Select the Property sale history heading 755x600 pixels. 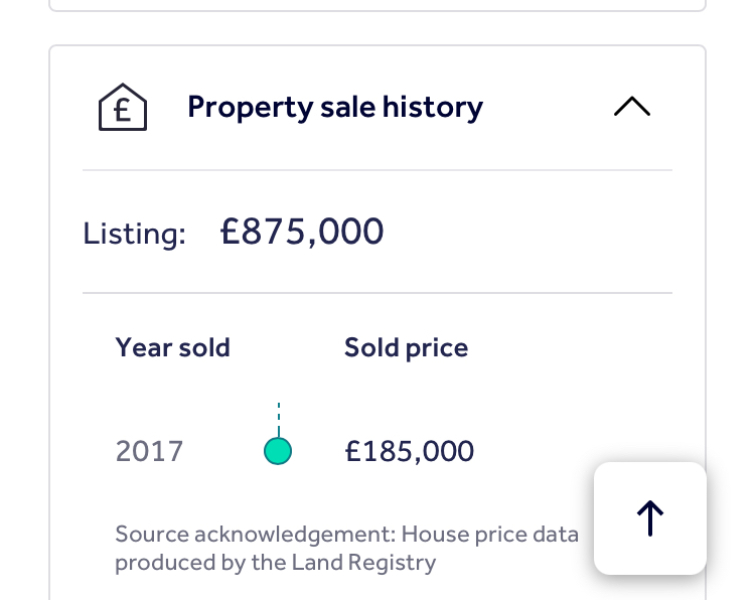(335, 107)
